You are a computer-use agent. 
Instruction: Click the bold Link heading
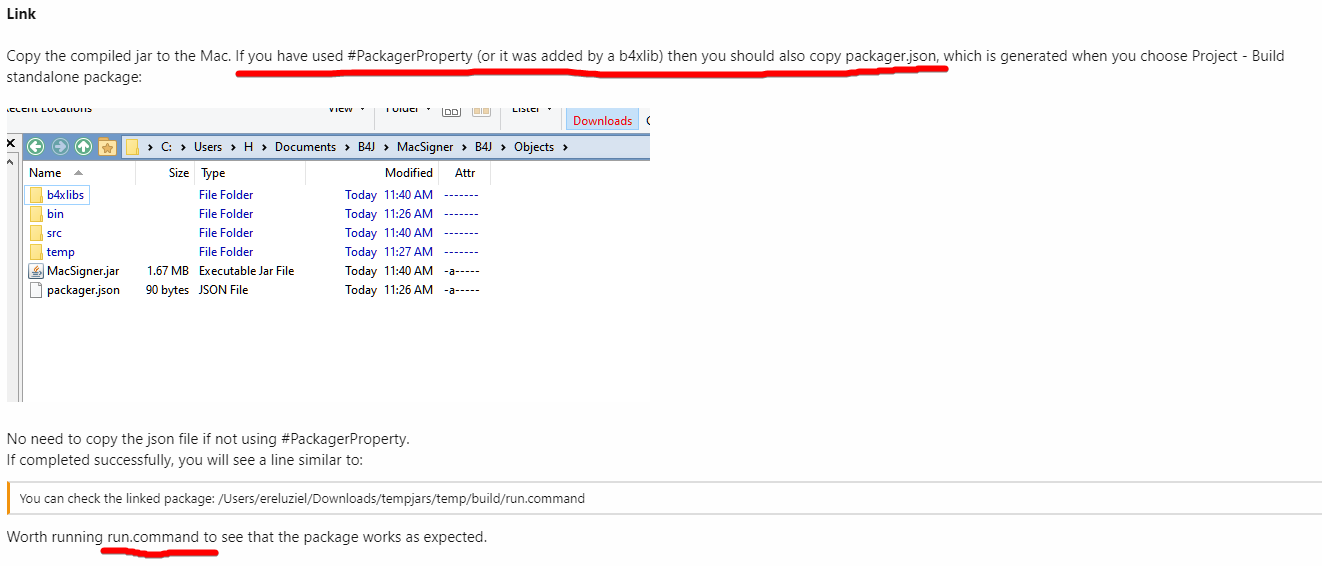pyautogui.click(x=21, y=14)
